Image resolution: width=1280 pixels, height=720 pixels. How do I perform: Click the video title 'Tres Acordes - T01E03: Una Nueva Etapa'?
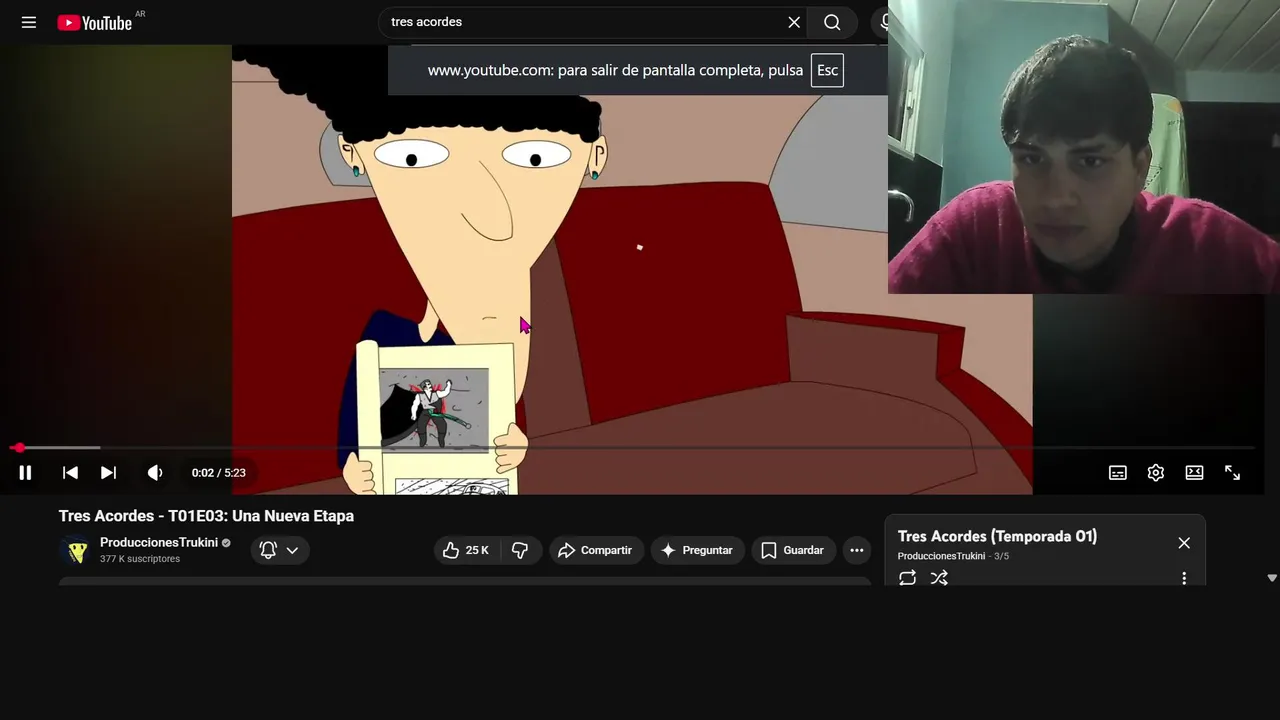click(206, 516)
